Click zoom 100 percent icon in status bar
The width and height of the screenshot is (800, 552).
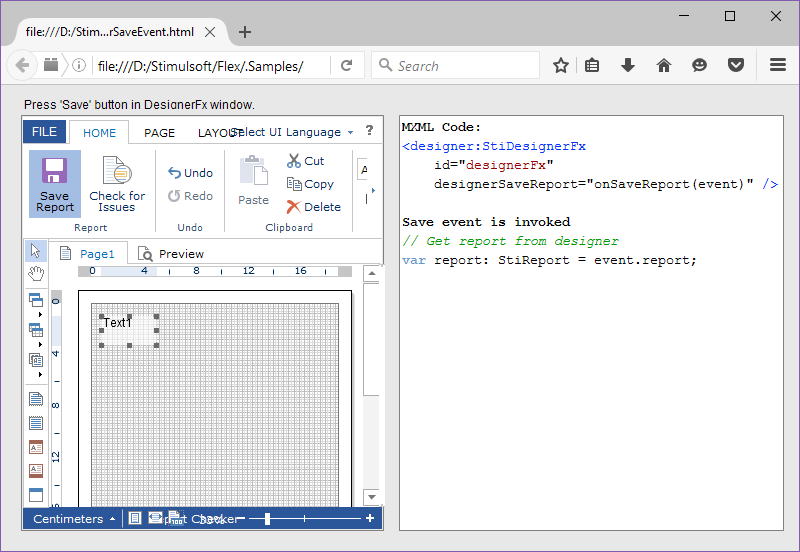pos(175,518)
